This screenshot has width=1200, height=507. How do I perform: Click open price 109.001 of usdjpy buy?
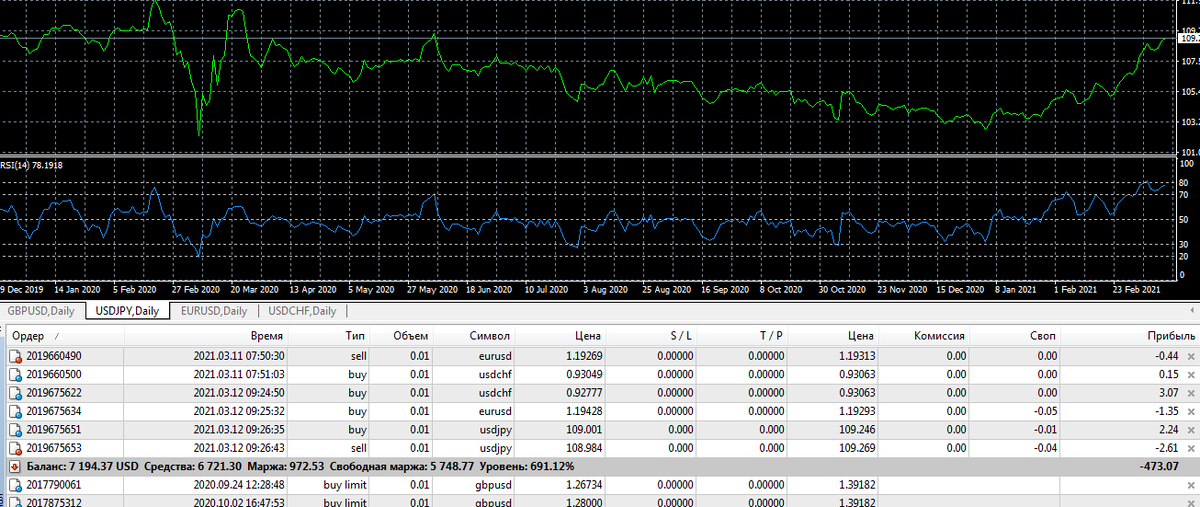coord(583,430)
